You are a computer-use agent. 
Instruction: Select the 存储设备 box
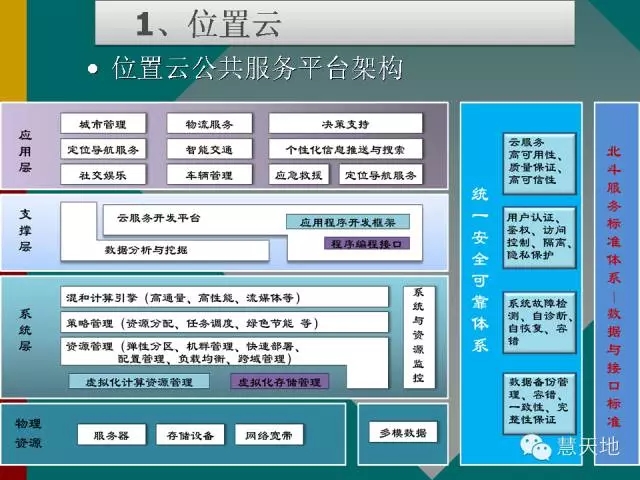(x=189, y=435)
